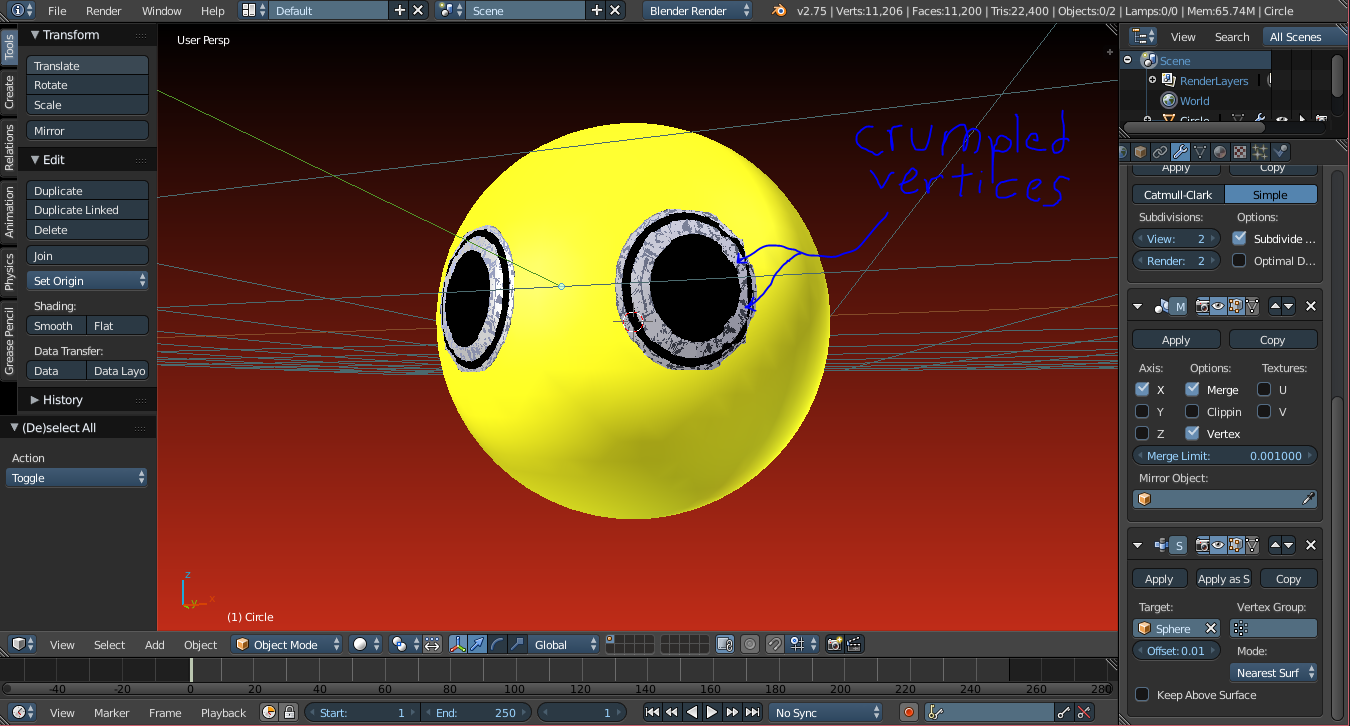The image size is (1350, 726).
Task: Open the File menu
Action: point(57,10)
